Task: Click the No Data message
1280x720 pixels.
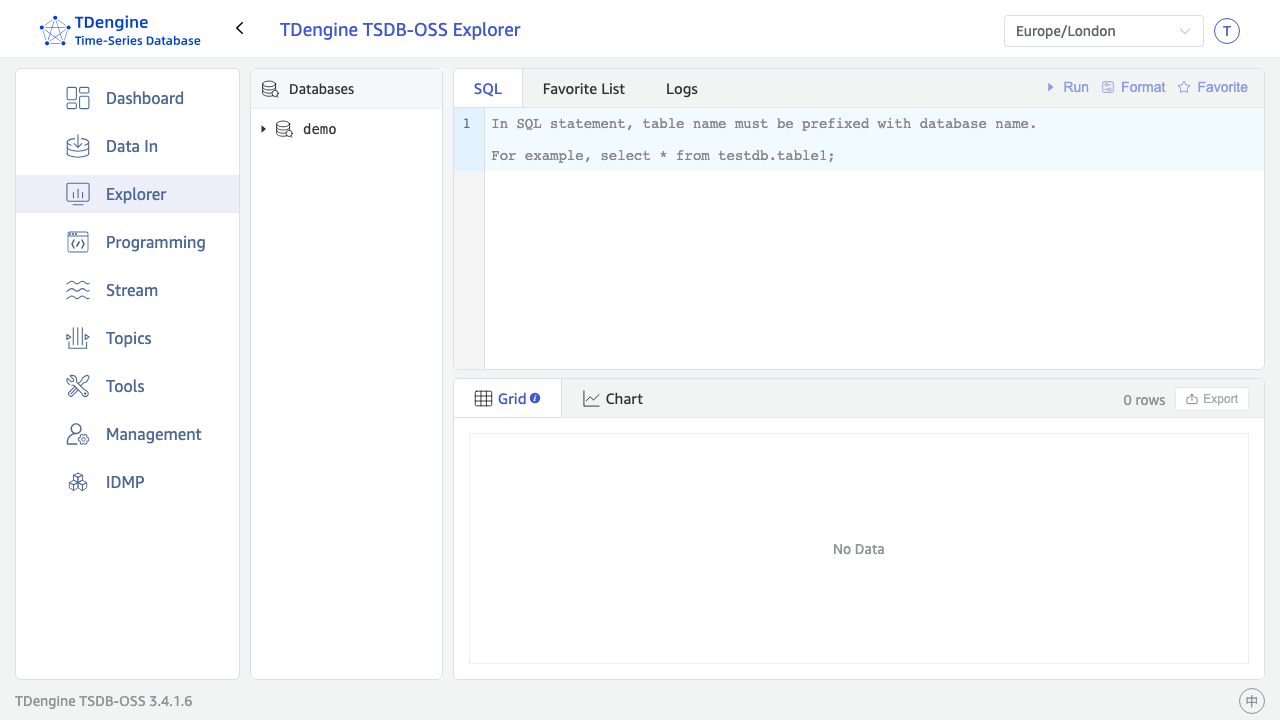Action: pos(859,549)
